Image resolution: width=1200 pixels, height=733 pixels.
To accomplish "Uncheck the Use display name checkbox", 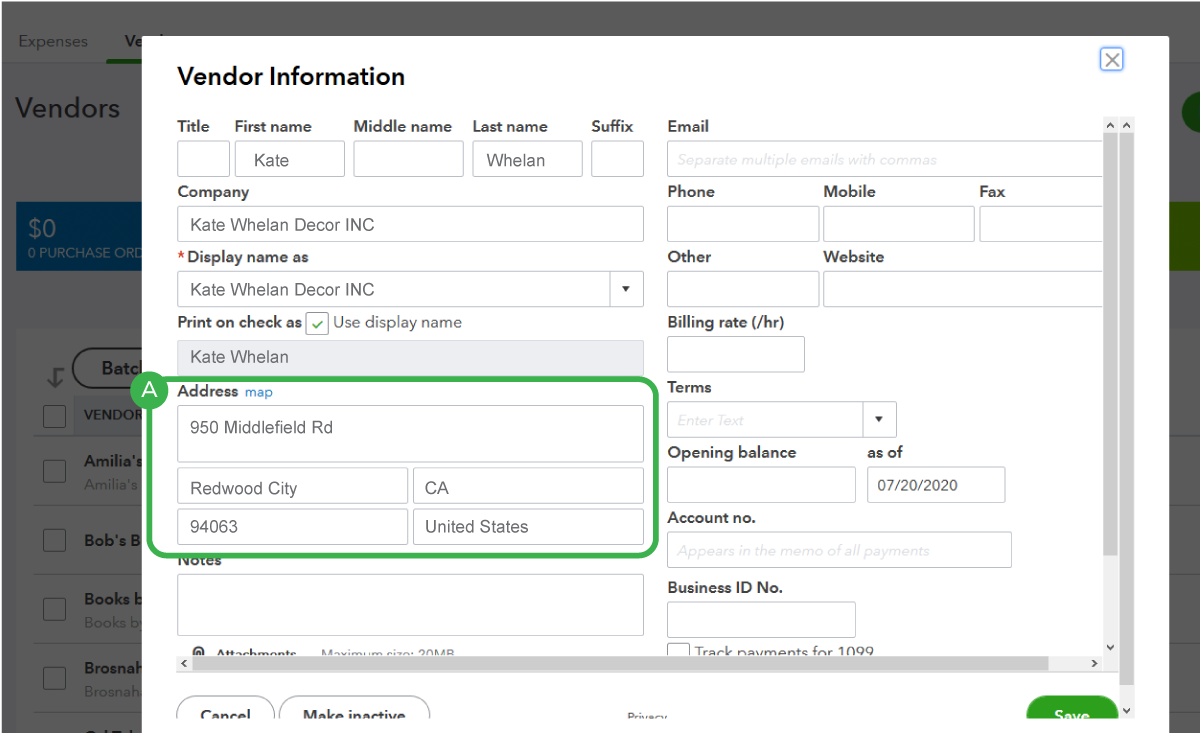I will pyautogui.click(x=317, y=323).
